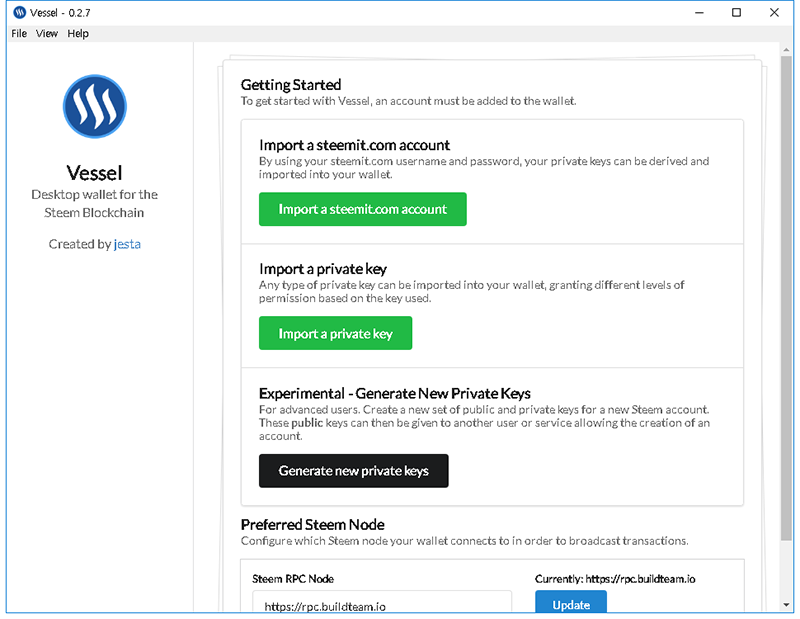Open the jesta creator link

127,244
